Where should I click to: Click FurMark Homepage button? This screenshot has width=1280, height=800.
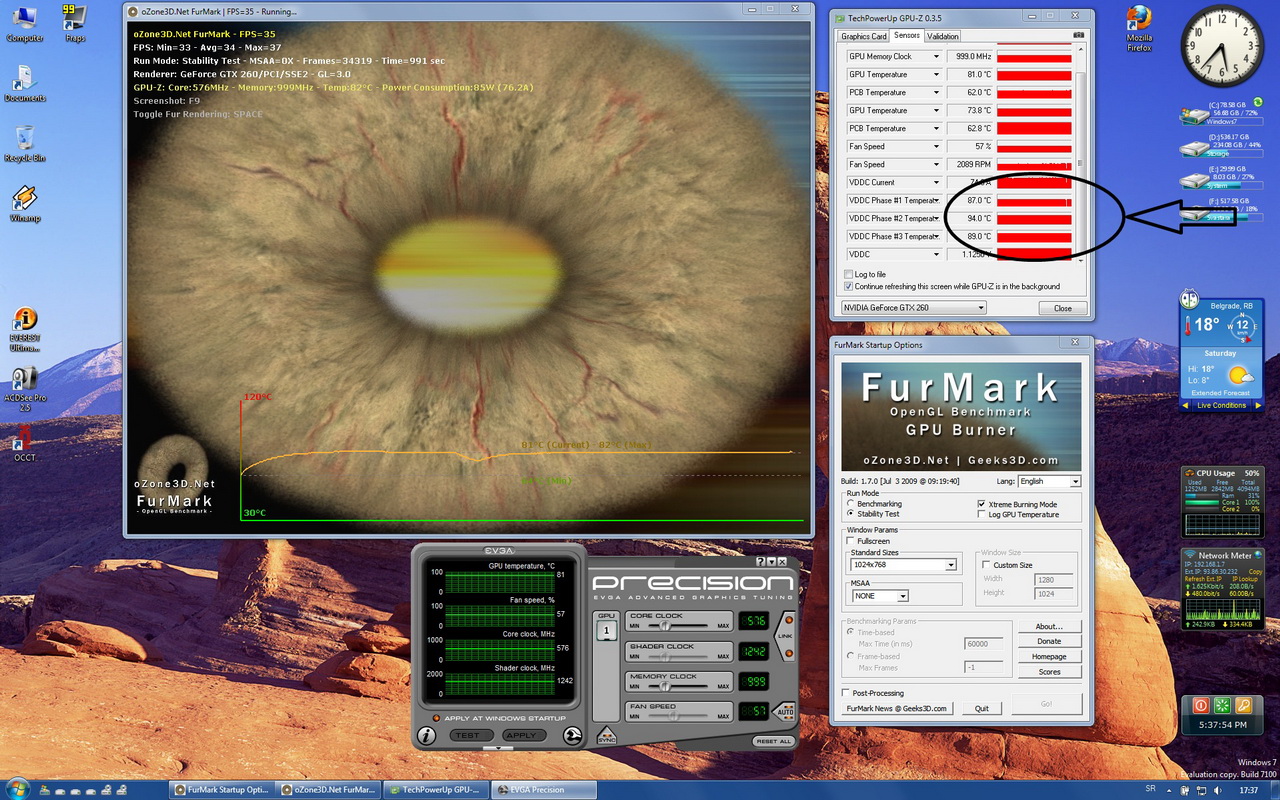click(x=1050, y=656)
